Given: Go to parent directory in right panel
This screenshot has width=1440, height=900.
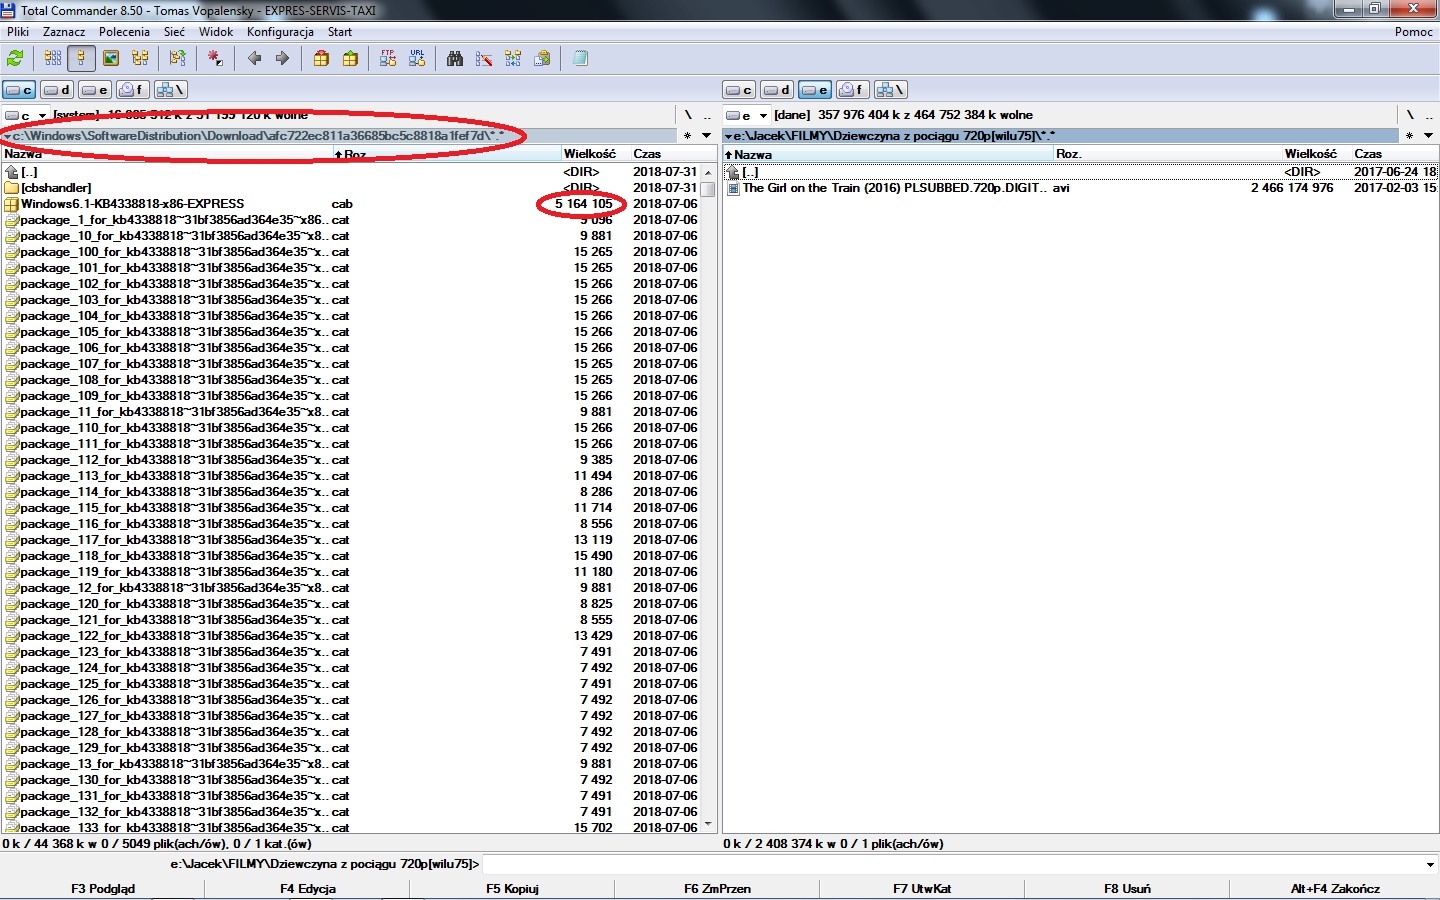Looking at the screenshot, I should [x=1428, y=115].
